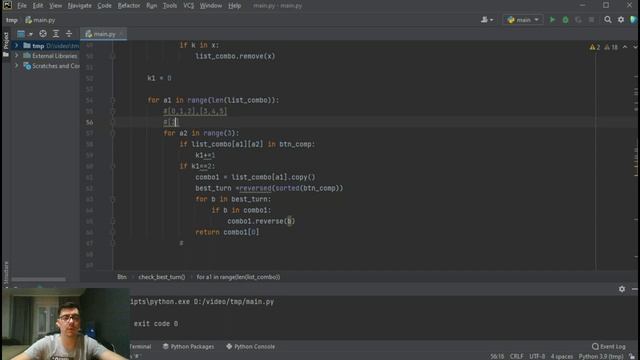Click main.py breadcrumb in navigation bar

click(x=40, y=20)
